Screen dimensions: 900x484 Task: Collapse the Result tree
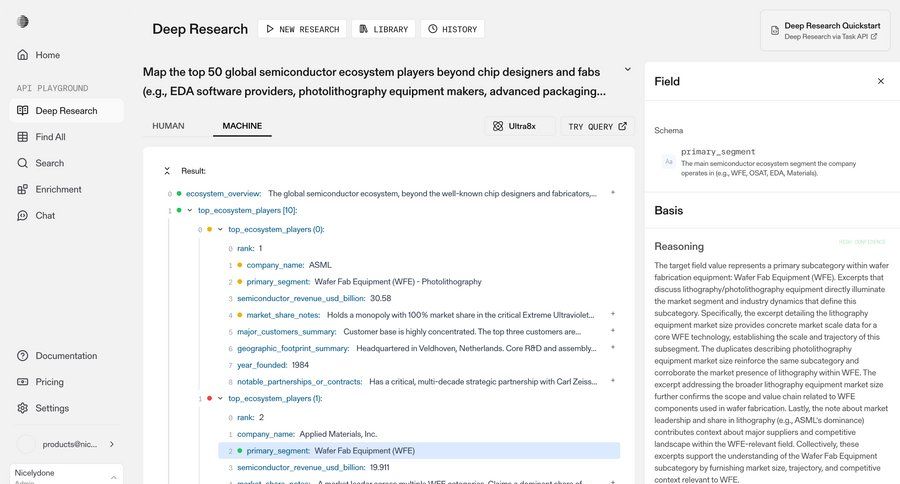click(167, 171)
